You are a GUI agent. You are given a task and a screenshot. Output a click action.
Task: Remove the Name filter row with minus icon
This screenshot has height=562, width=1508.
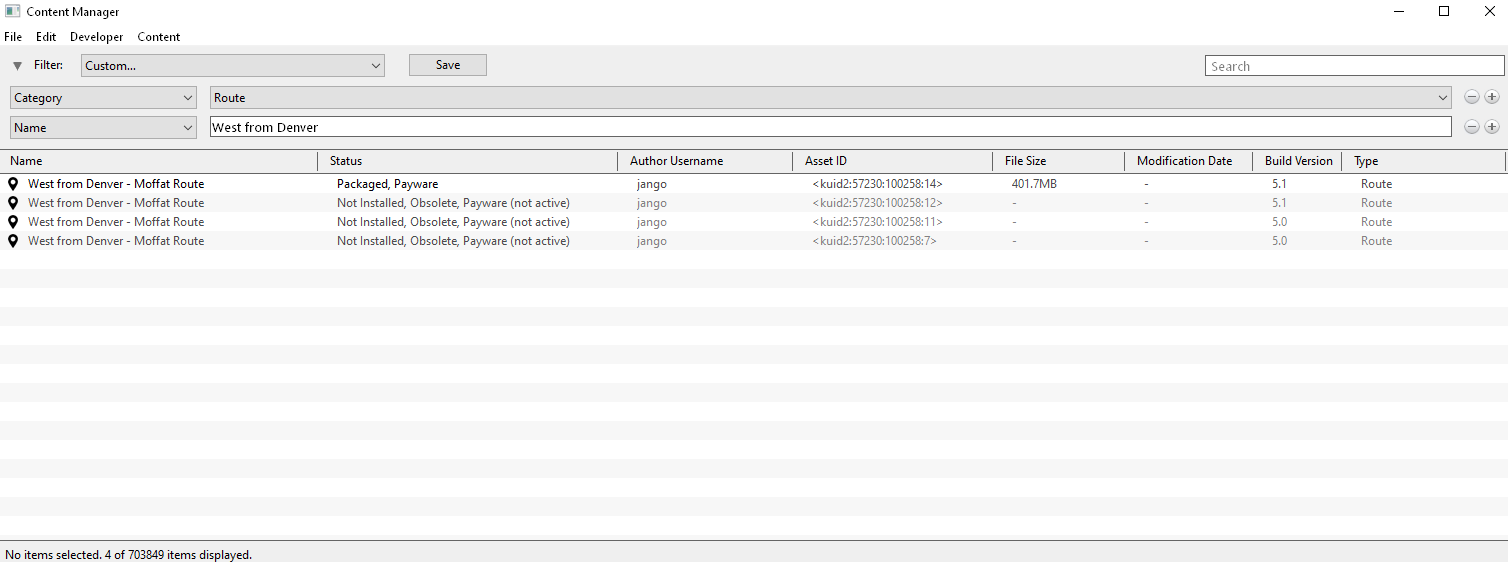(1472, 127)
